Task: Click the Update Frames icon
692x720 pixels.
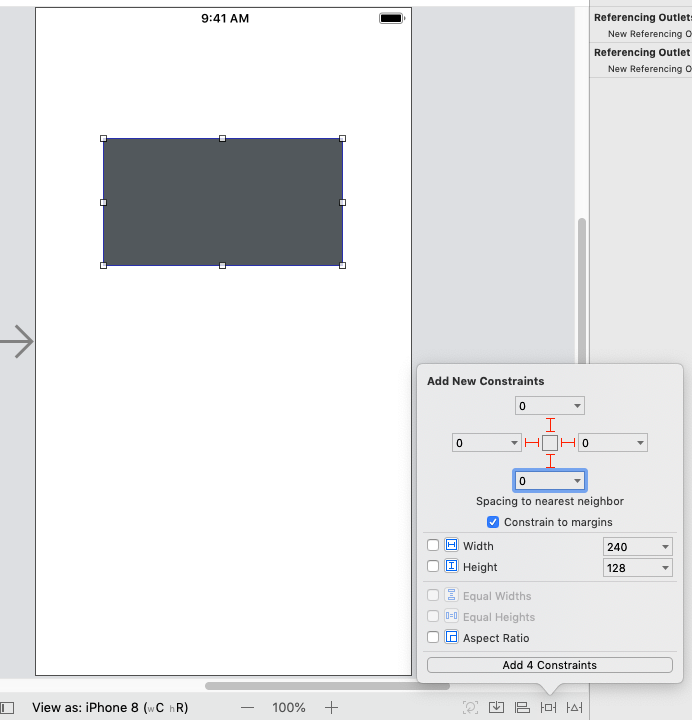Action: (470, 707)
